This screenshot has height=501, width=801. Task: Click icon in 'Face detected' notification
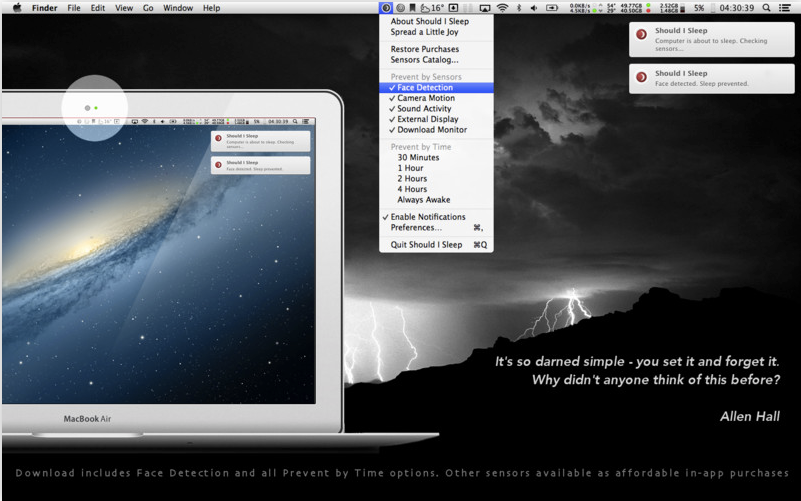641,77
